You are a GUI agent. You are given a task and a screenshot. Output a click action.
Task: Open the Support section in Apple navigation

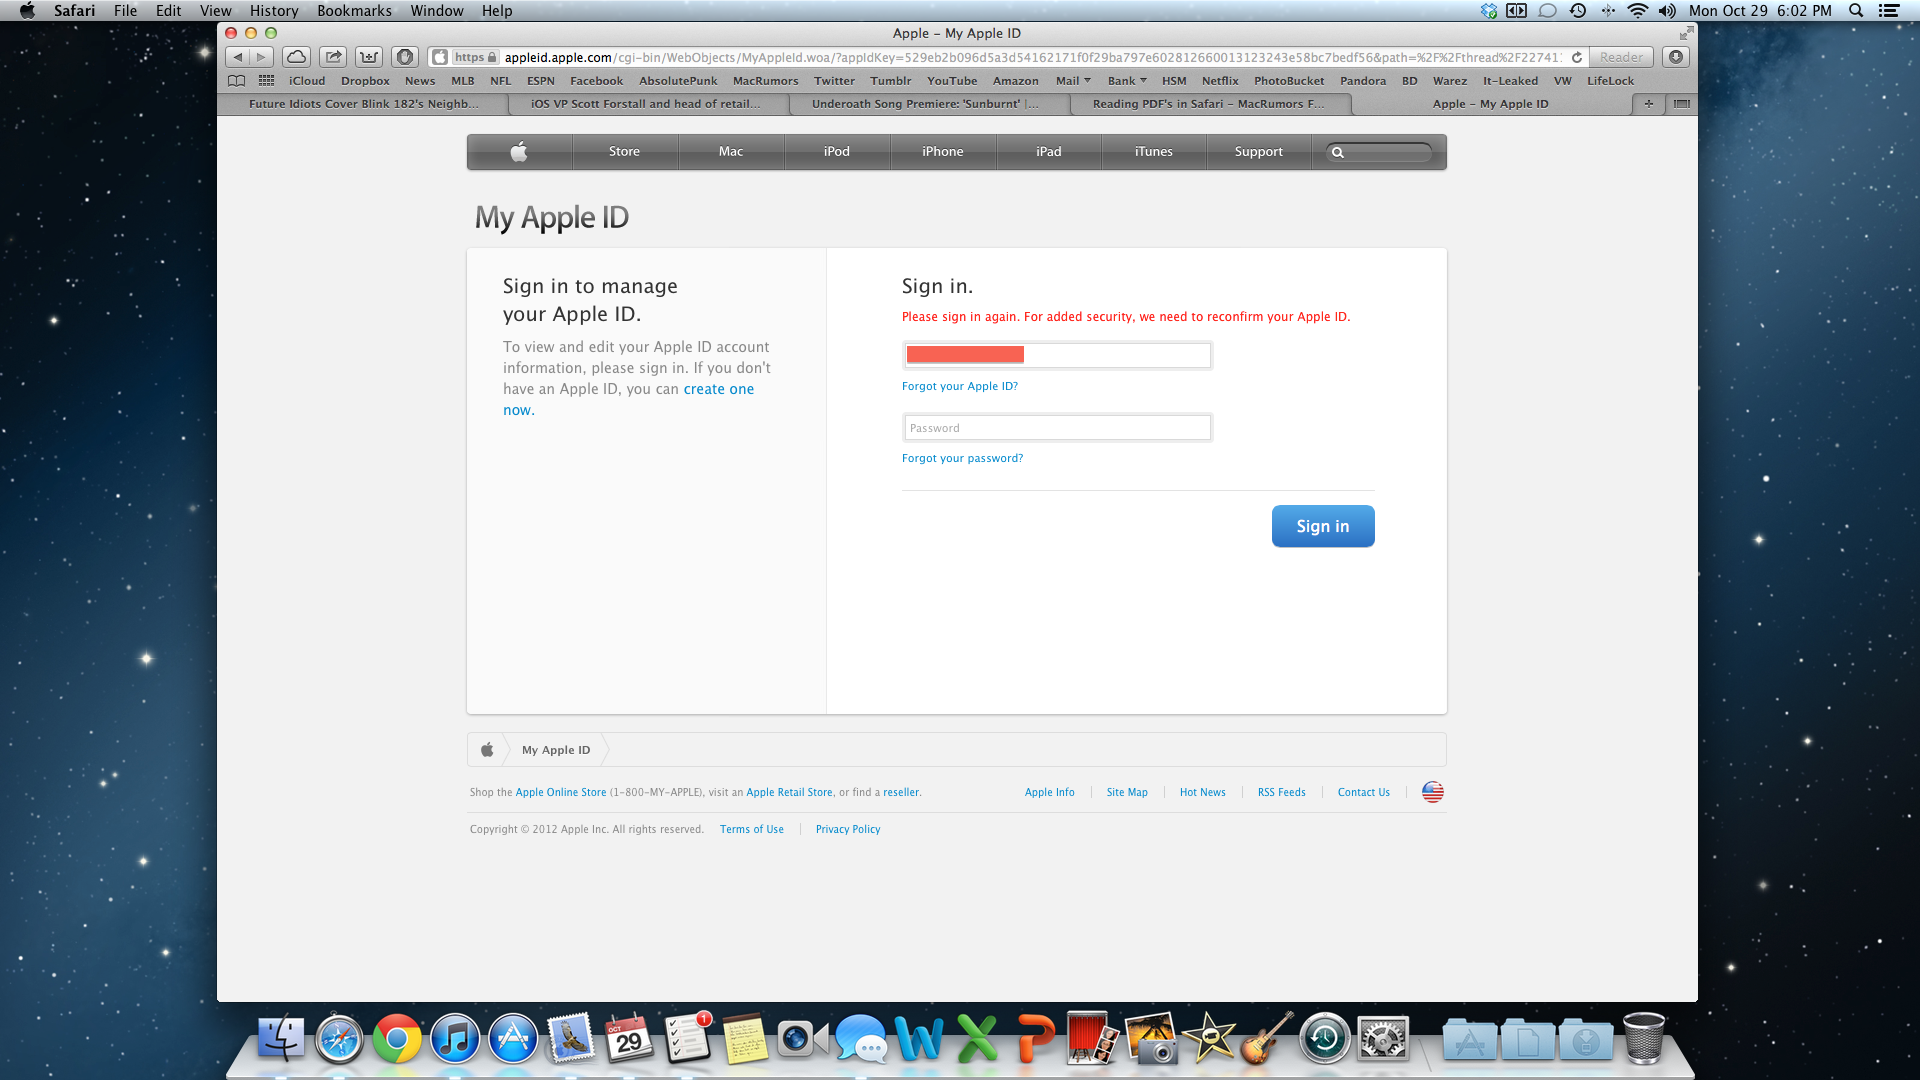pyautogui.click(x=1258, y=152)
